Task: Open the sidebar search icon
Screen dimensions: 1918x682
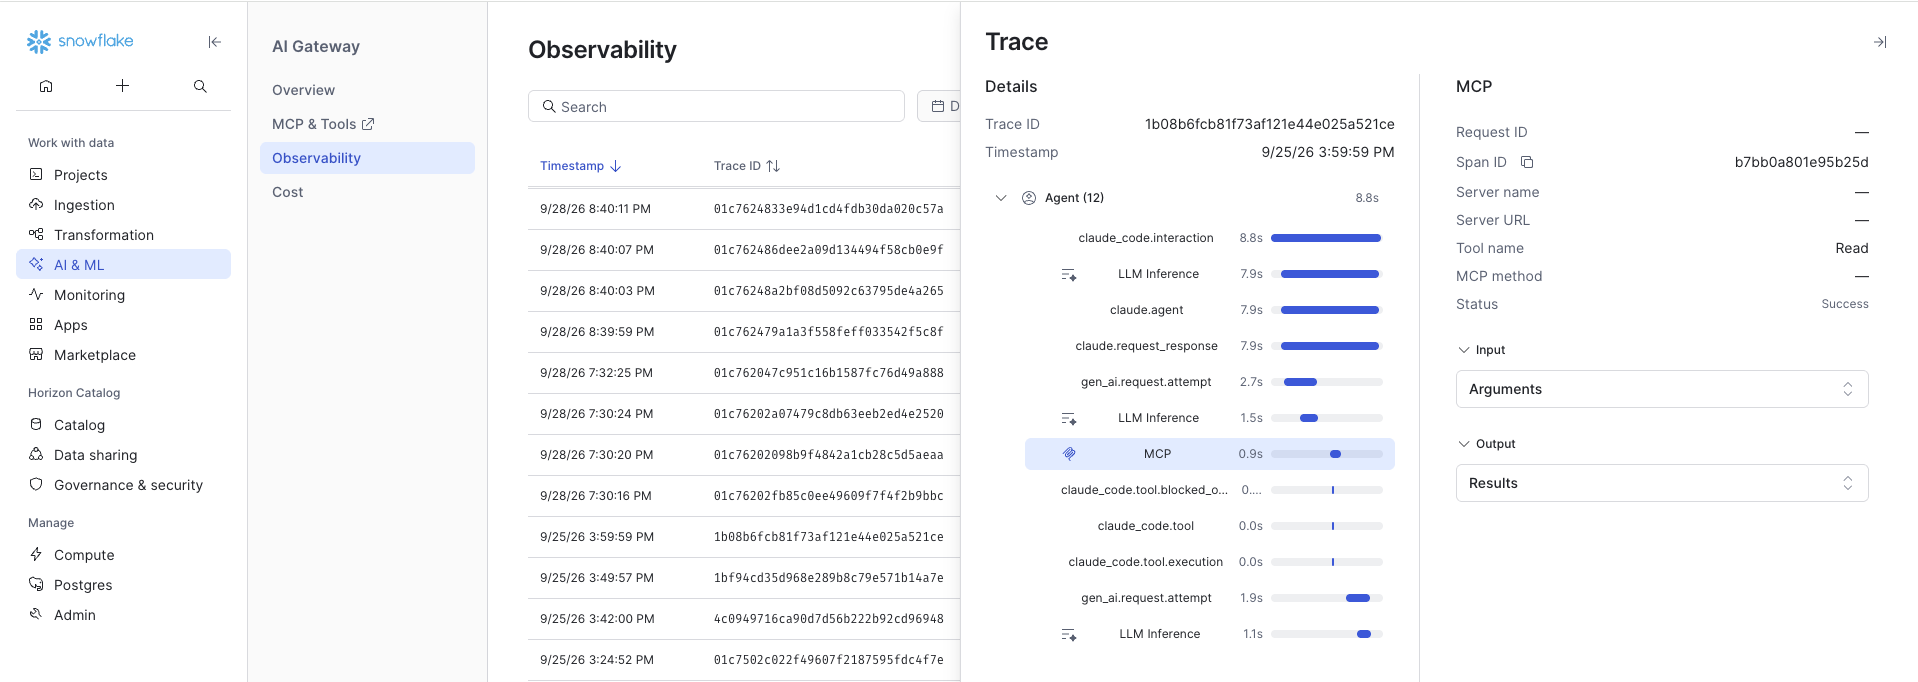Action: click(x=200, y=86)
